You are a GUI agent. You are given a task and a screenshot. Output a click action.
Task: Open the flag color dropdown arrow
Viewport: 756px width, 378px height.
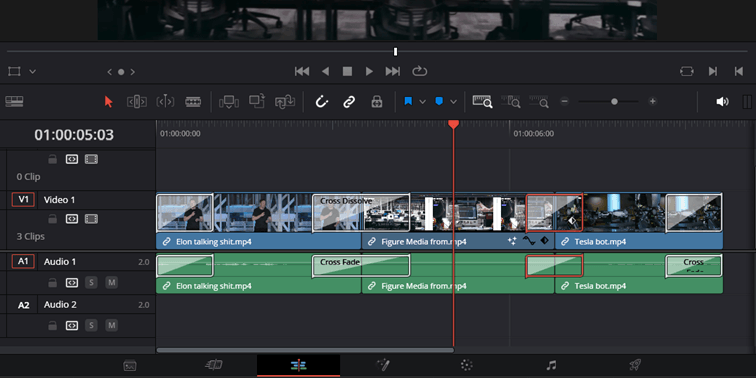422,102
